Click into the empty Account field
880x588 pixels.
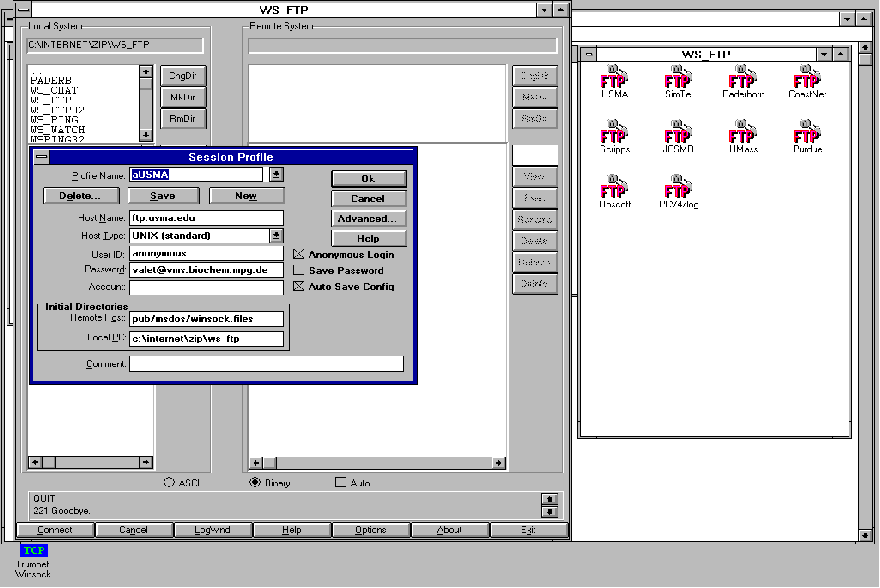[x=207, y=287]
